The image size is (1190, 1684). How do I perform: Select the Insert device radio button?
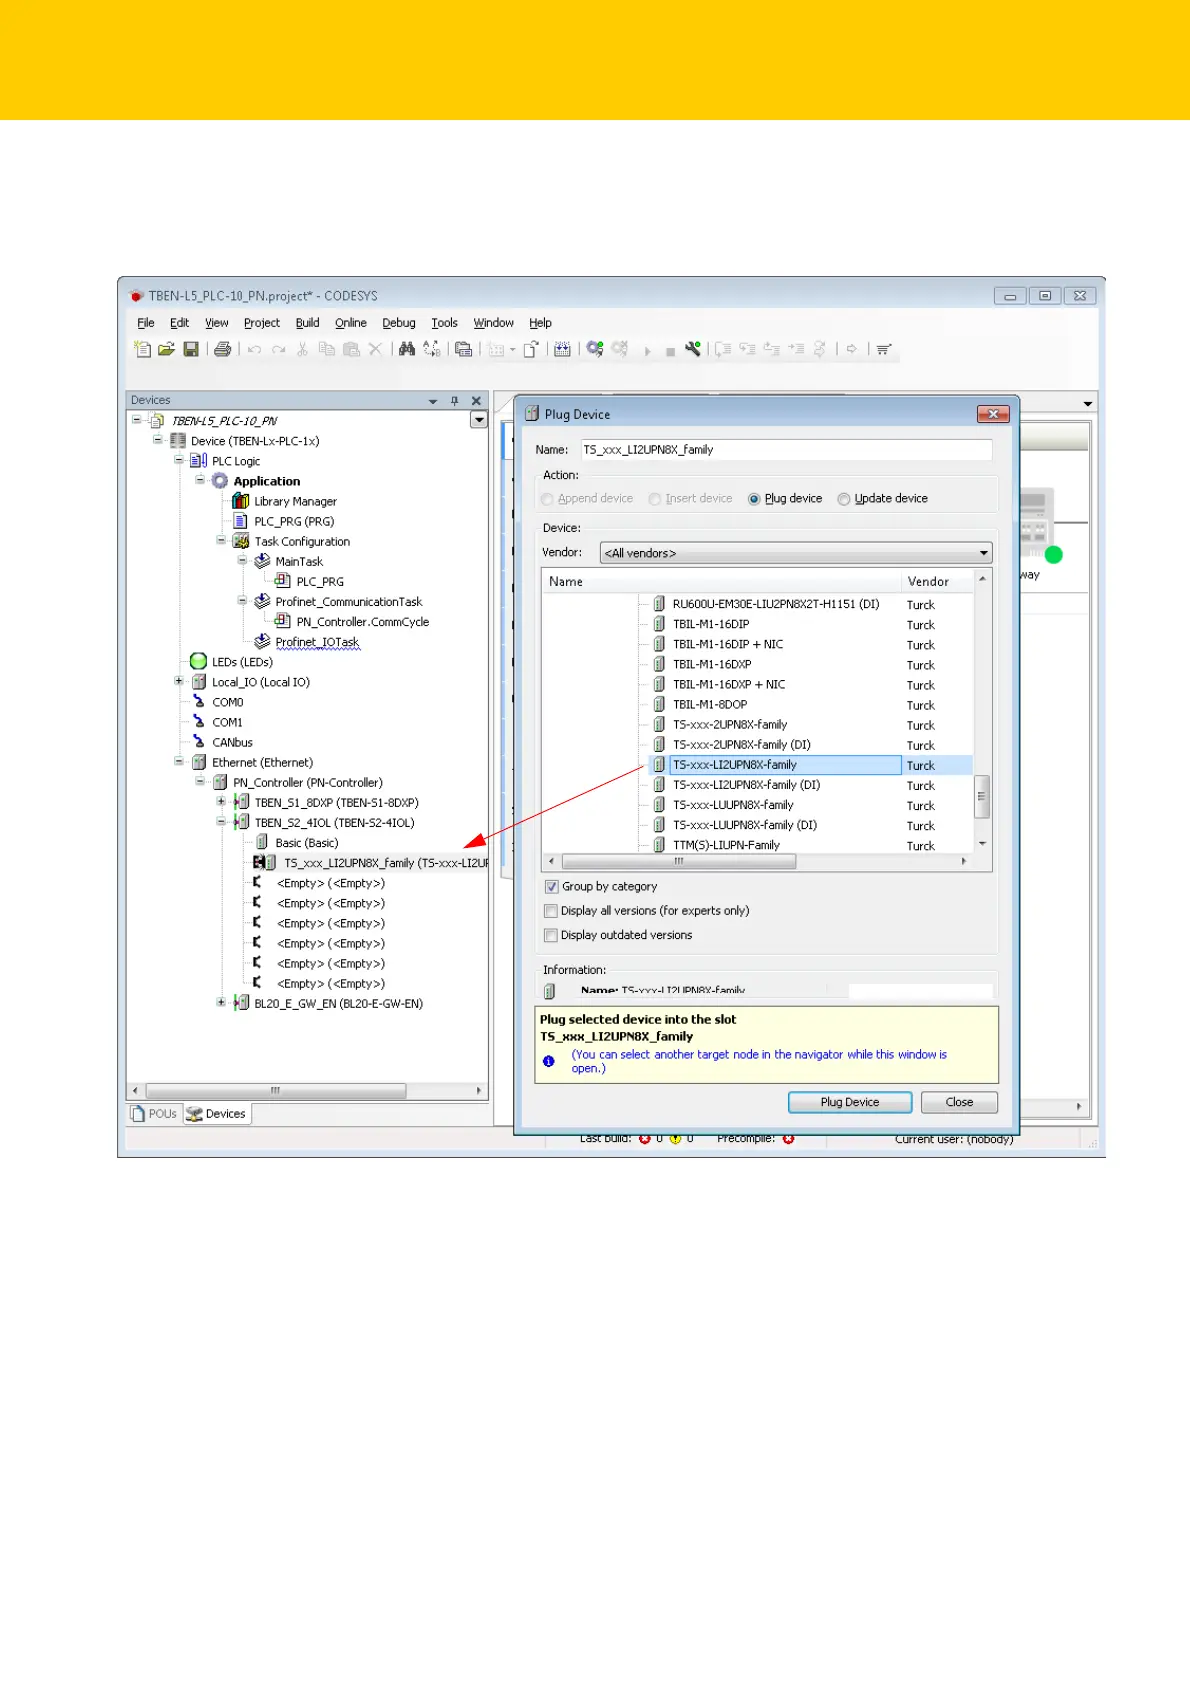tap(655, 499)
